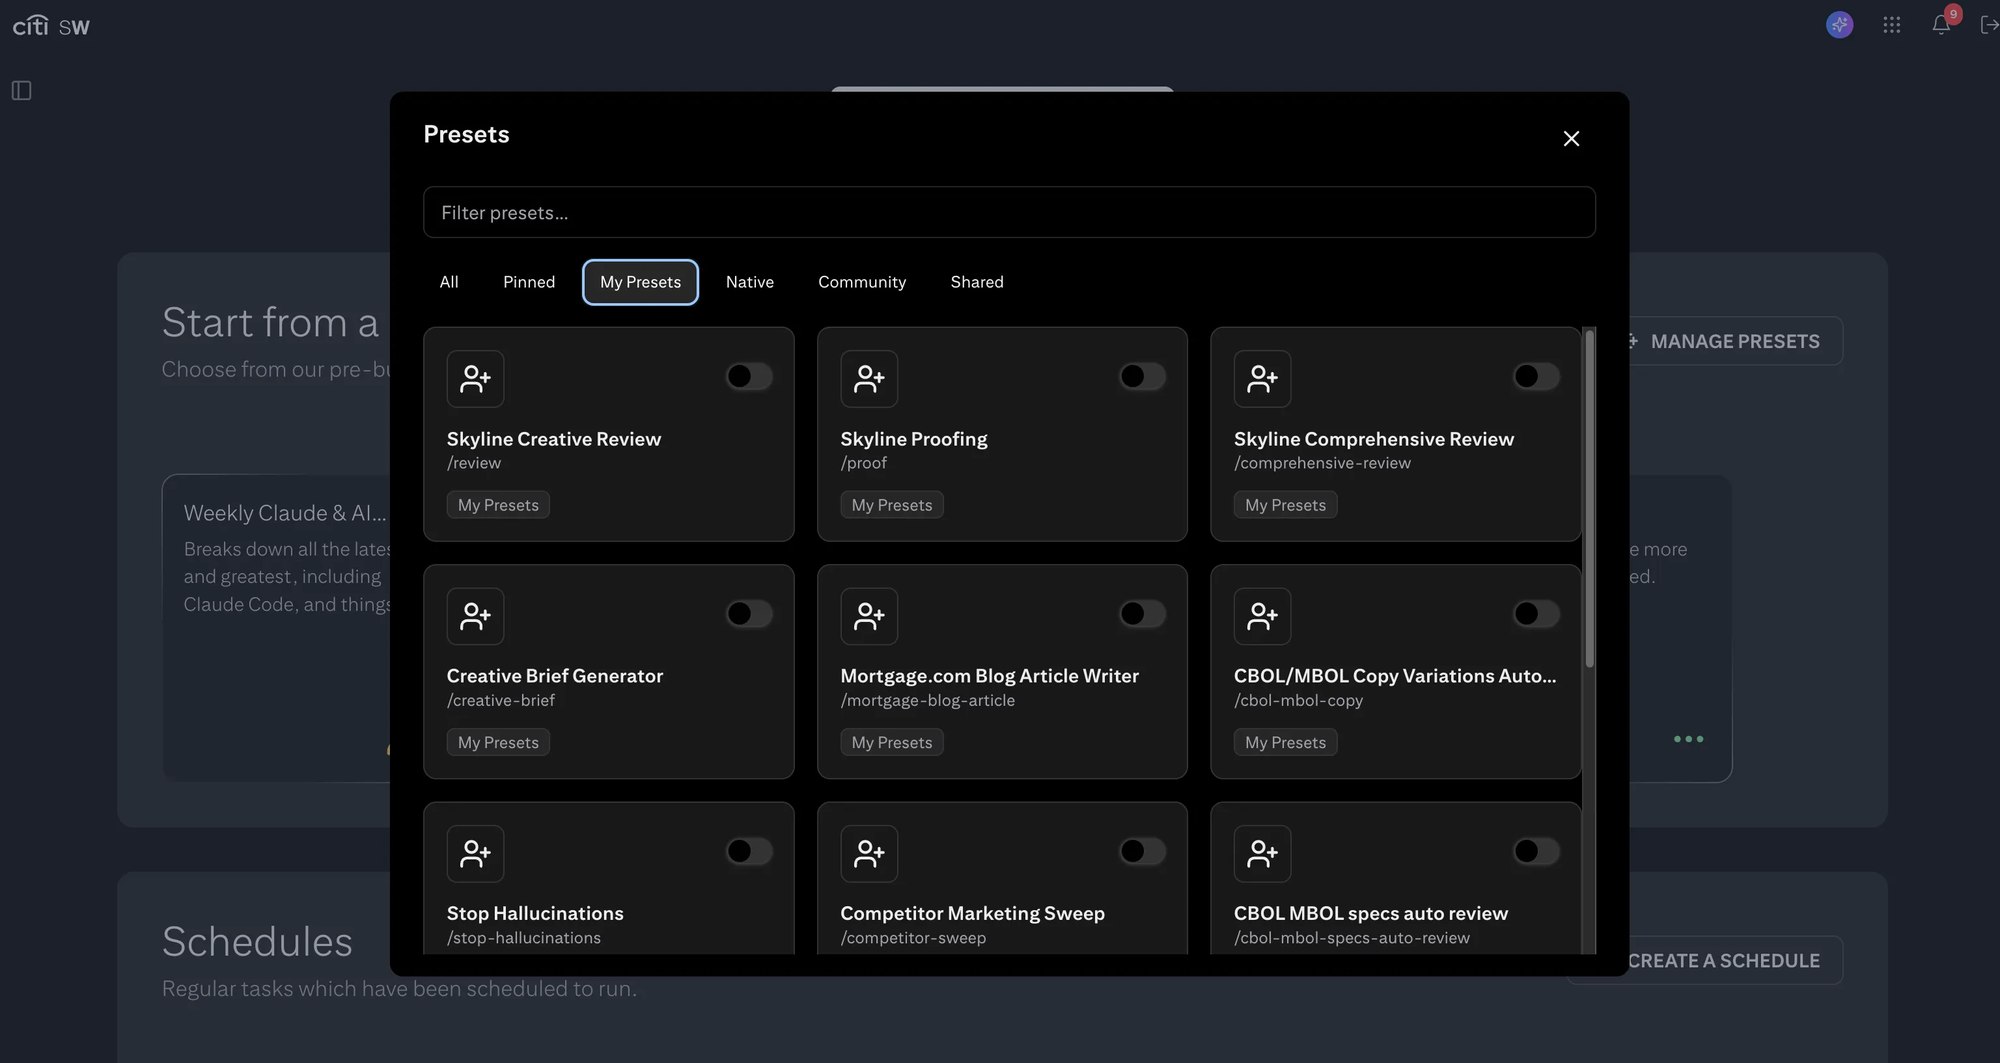Click the Skyline Creative Review user-plus icon
The height and width of the screenshot is (1063, 2000).
[x=475, y=379]
